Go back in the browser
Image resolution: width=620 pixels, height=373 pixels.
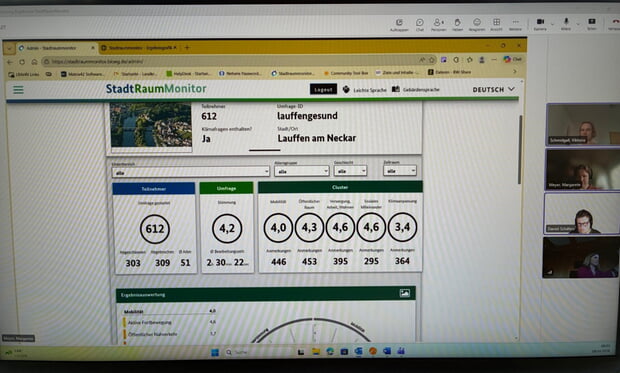point(10,62)
